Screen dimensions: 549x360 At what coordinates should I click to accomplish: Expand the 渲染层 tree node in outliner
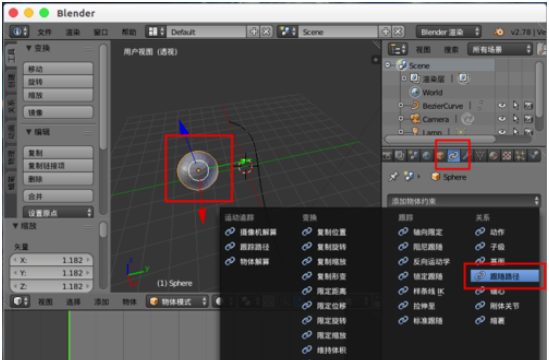coord(404,78)
